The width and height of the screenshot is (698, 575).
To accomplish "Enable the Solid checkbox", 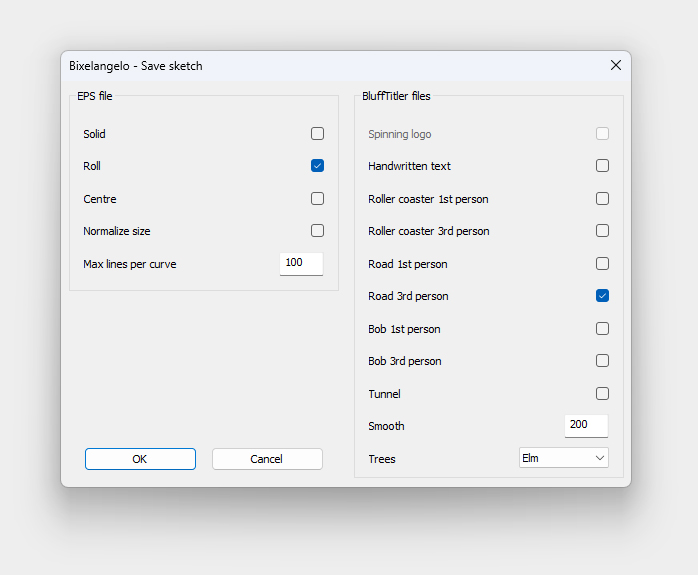I will coord(317,134).
